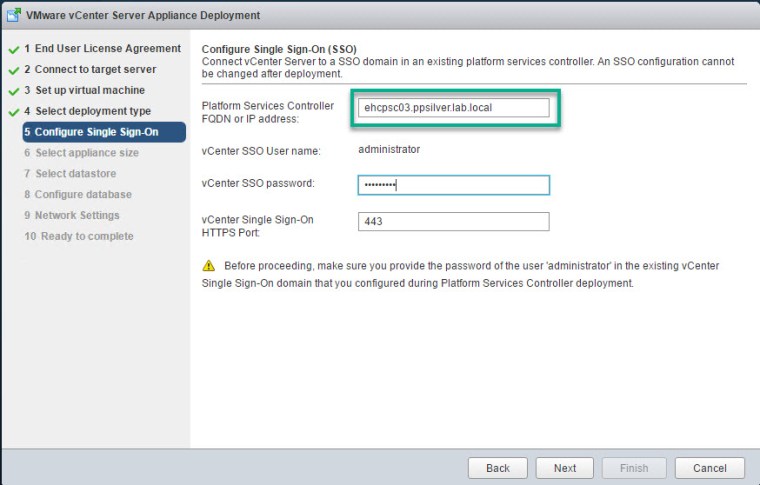Click the yellow warning triangle icon
This screenshot has height=485, width=760.
click(208, 266)
